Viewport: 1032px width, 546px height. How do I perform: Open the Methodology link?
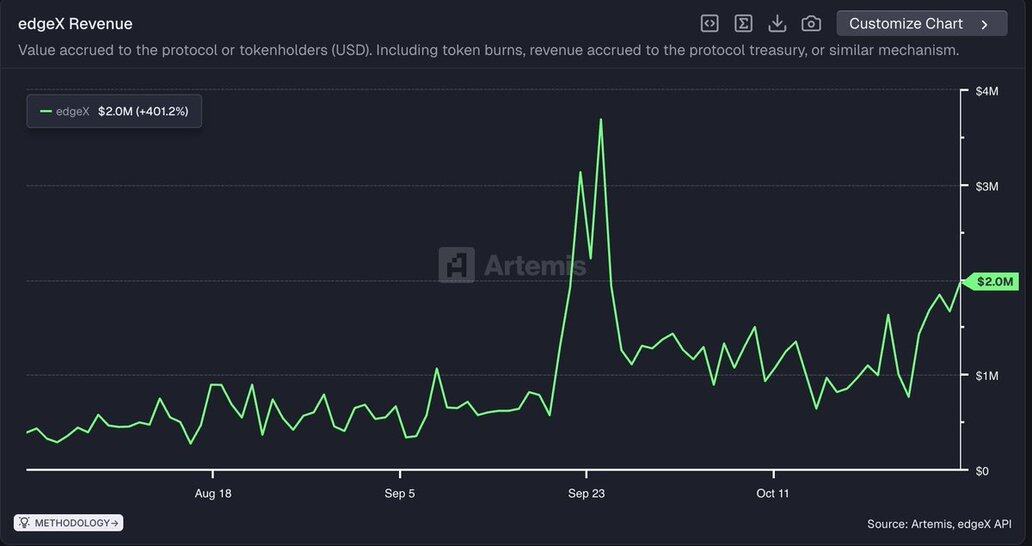72,522
